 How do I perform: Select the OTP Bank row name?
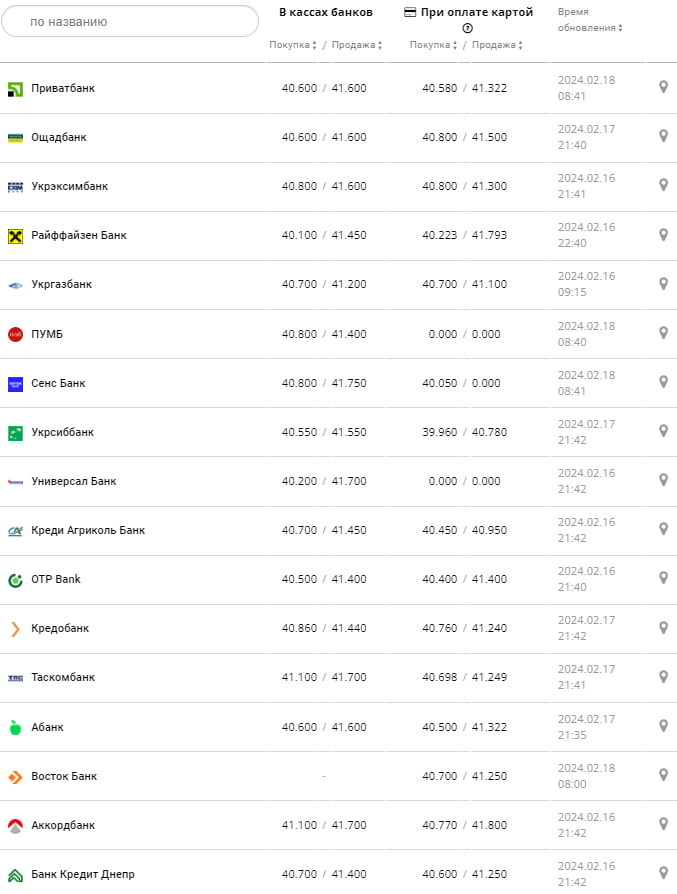pos(56,579)
